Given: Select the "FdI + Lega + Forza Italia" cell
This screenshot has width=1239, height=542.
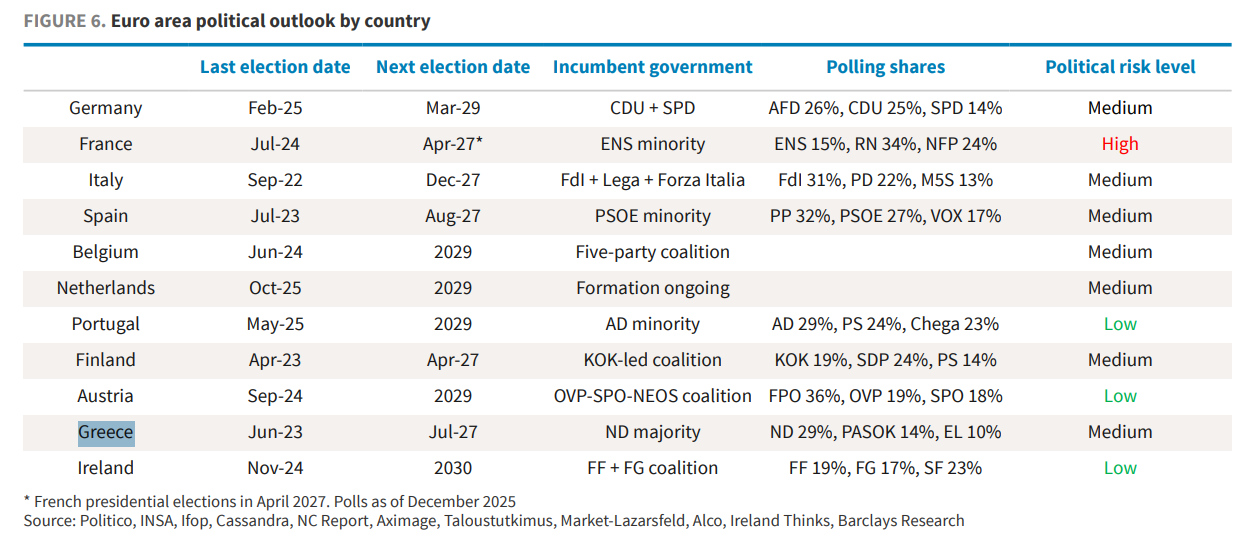Looking at the screenshot, I should tap(652, 180).
